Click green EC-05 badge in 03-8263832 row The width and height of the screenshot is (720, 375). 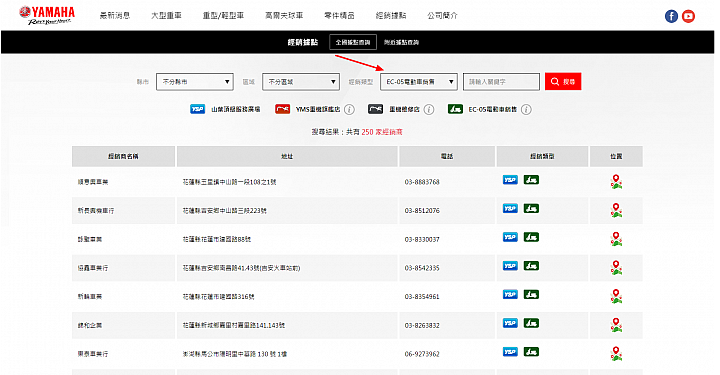(531, 323)
